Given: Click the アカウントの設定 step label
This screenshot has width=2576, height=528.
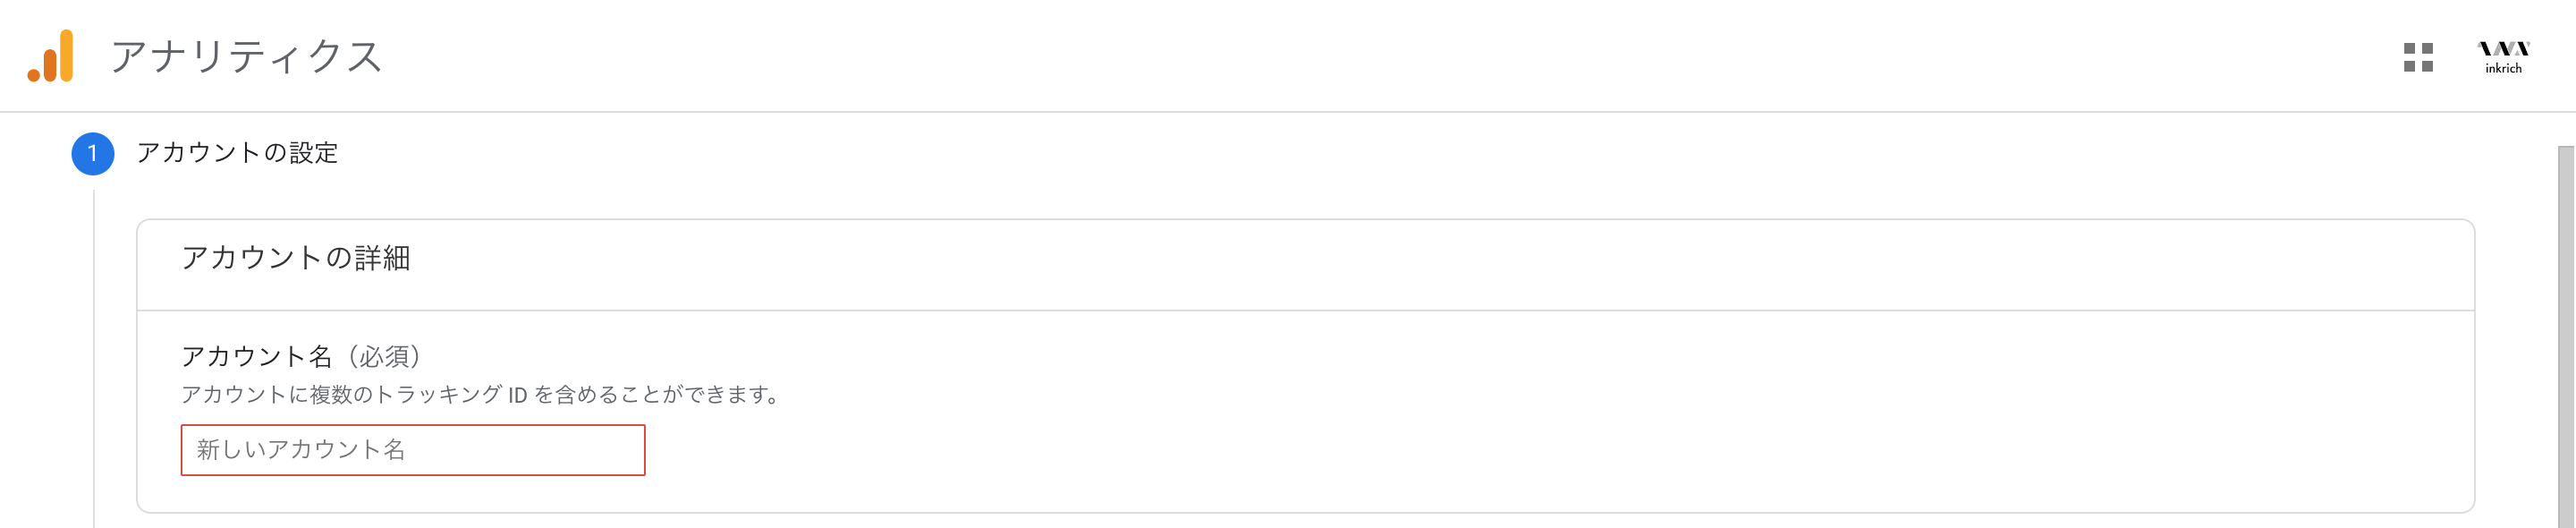Looking at the screenshot, I should tap(237, 153).
